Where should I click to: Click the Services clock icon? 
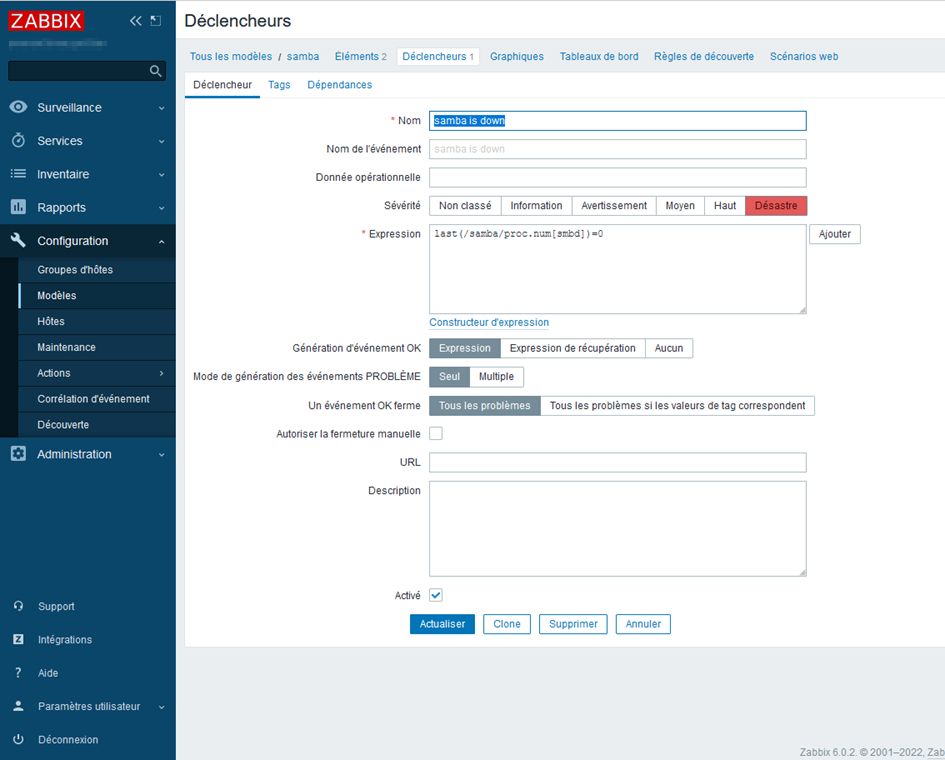(x=18, y=141)
